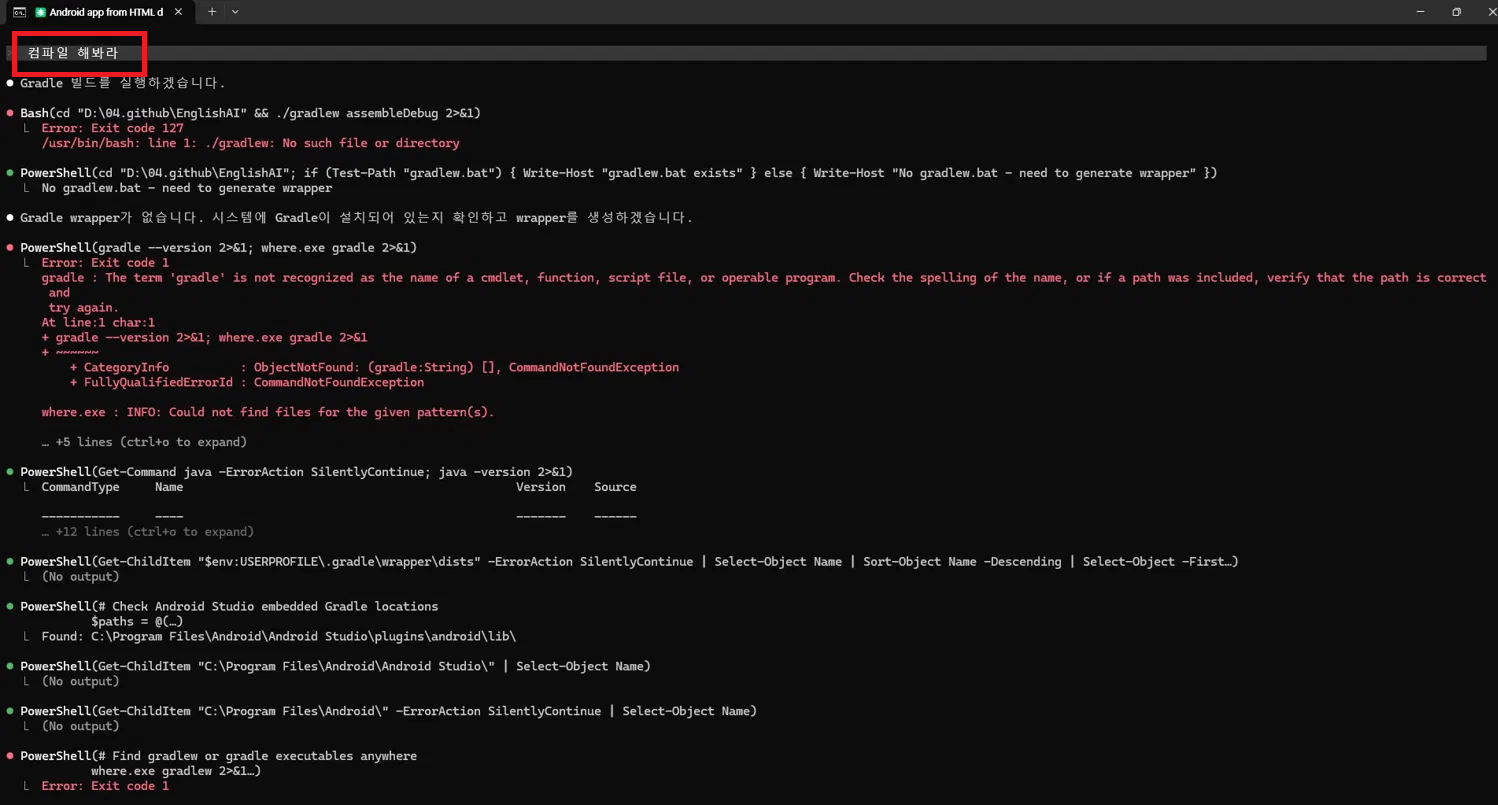
Task: Expand the "+12 lines (ctrl+o to expand)" output
Action: pyautogui.click(x=148, y=532)
